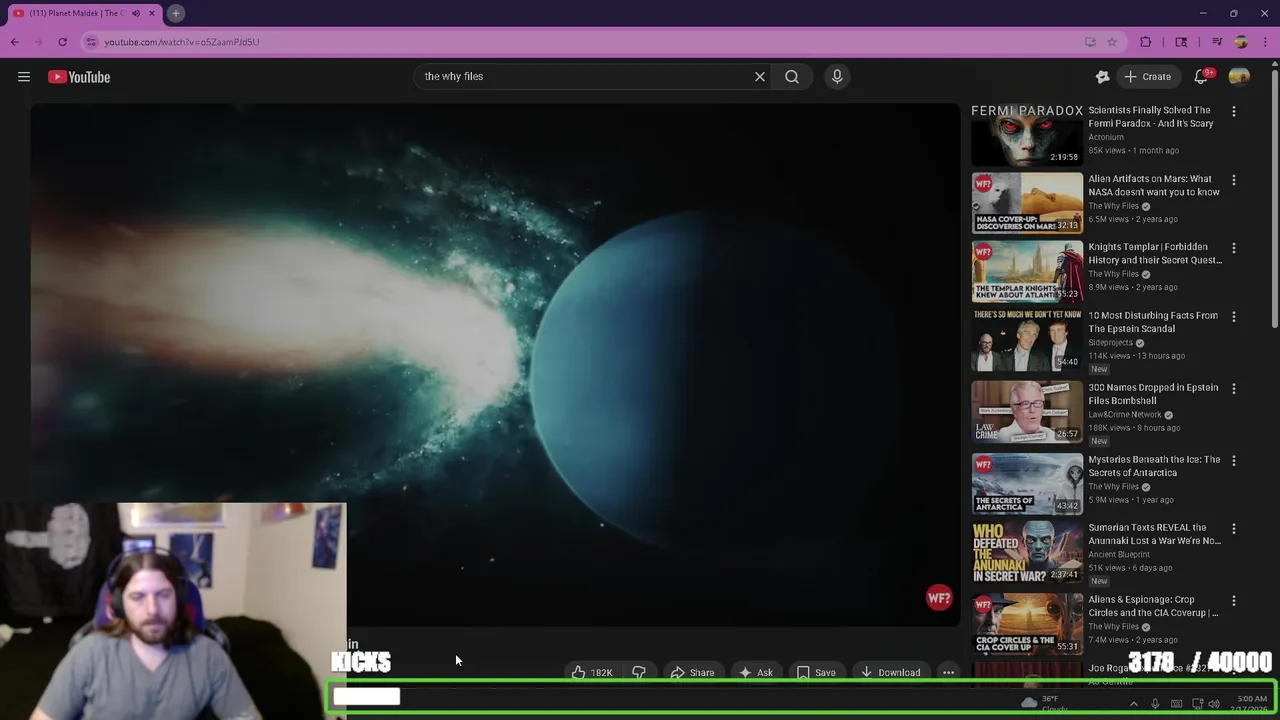Click the video player to pause
The width and height of the screenshot is (1280, 720).
coord(495,365)
